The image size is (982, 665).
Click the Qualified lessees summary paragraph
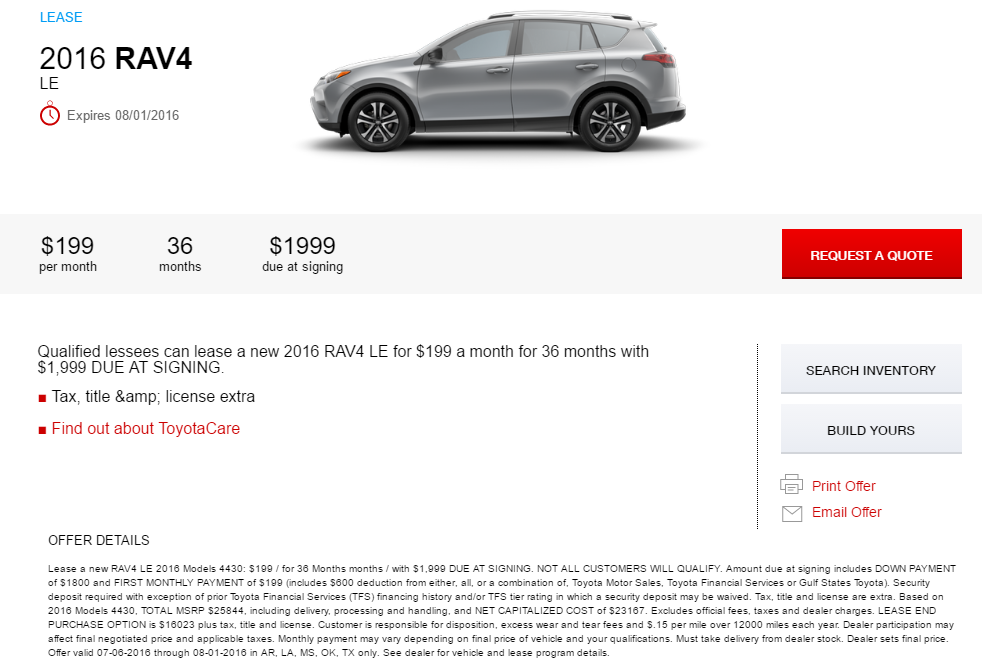tap(343, 359)
